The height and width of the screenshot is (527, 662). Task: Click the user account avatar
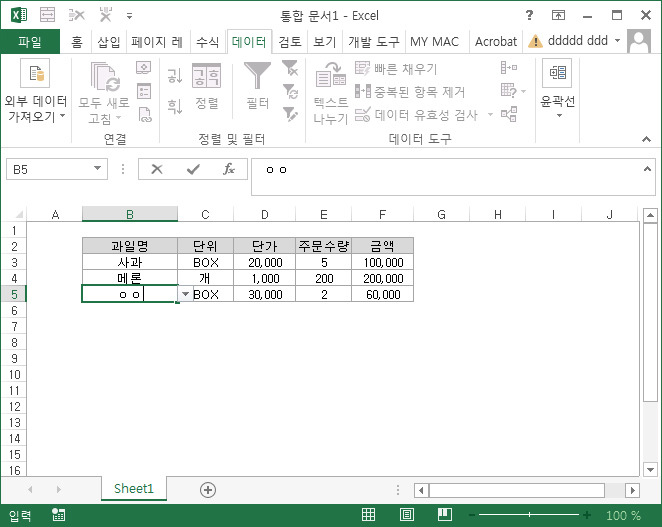[x=639, y=41]
